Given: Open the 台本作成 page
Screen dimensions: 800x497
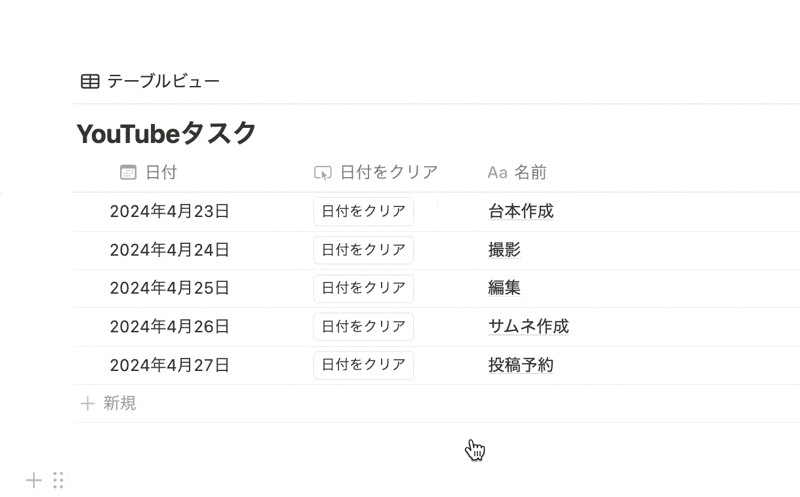Looking at the screenshot, I should click(x=521, y=211).
